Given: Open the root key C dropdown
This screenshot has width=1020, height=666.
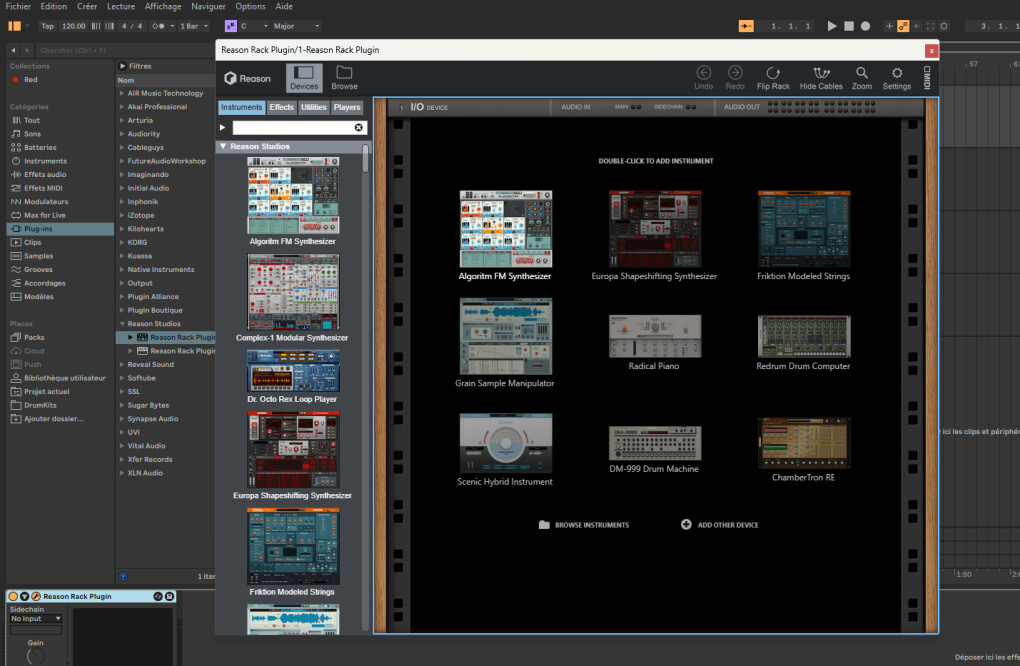Looking at the screenshot, I should point(254,26).
